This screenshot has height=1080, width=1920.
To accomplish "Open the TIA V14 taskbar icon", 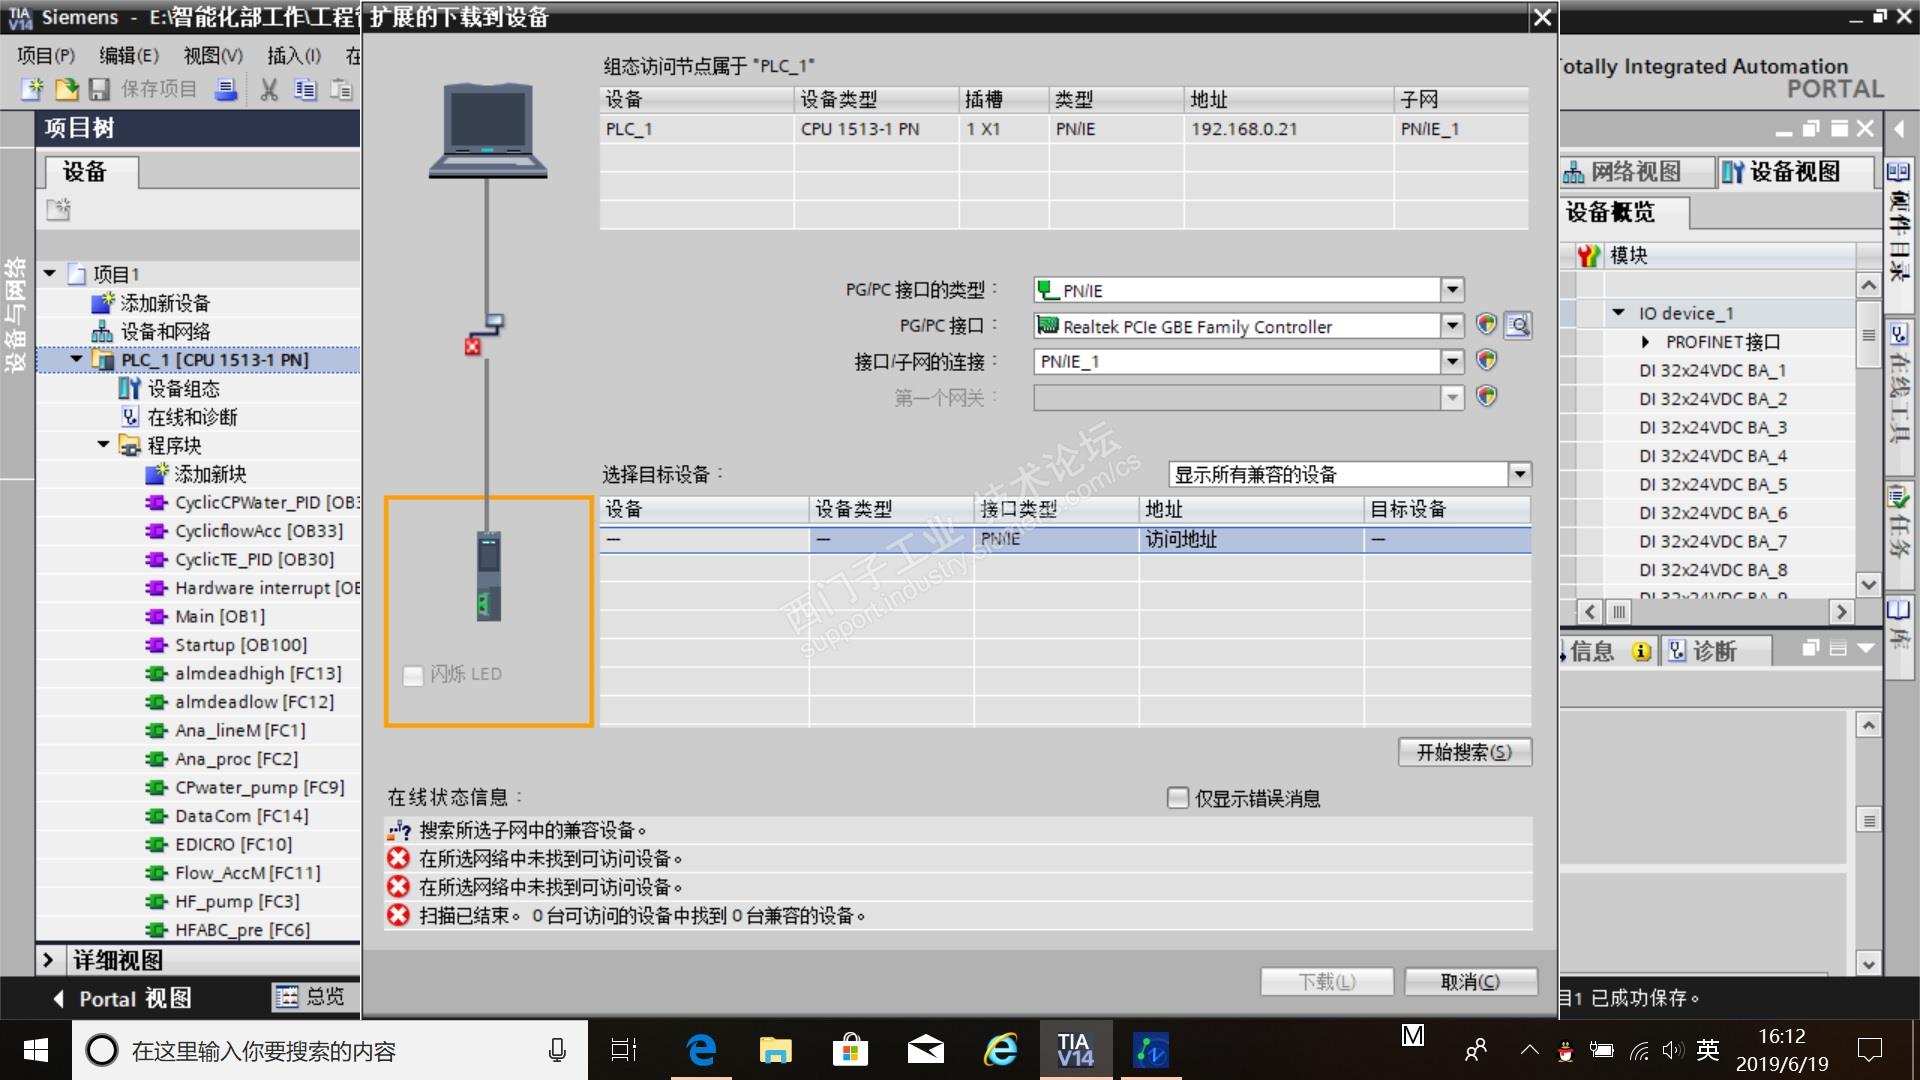I will point(1075,1050).
